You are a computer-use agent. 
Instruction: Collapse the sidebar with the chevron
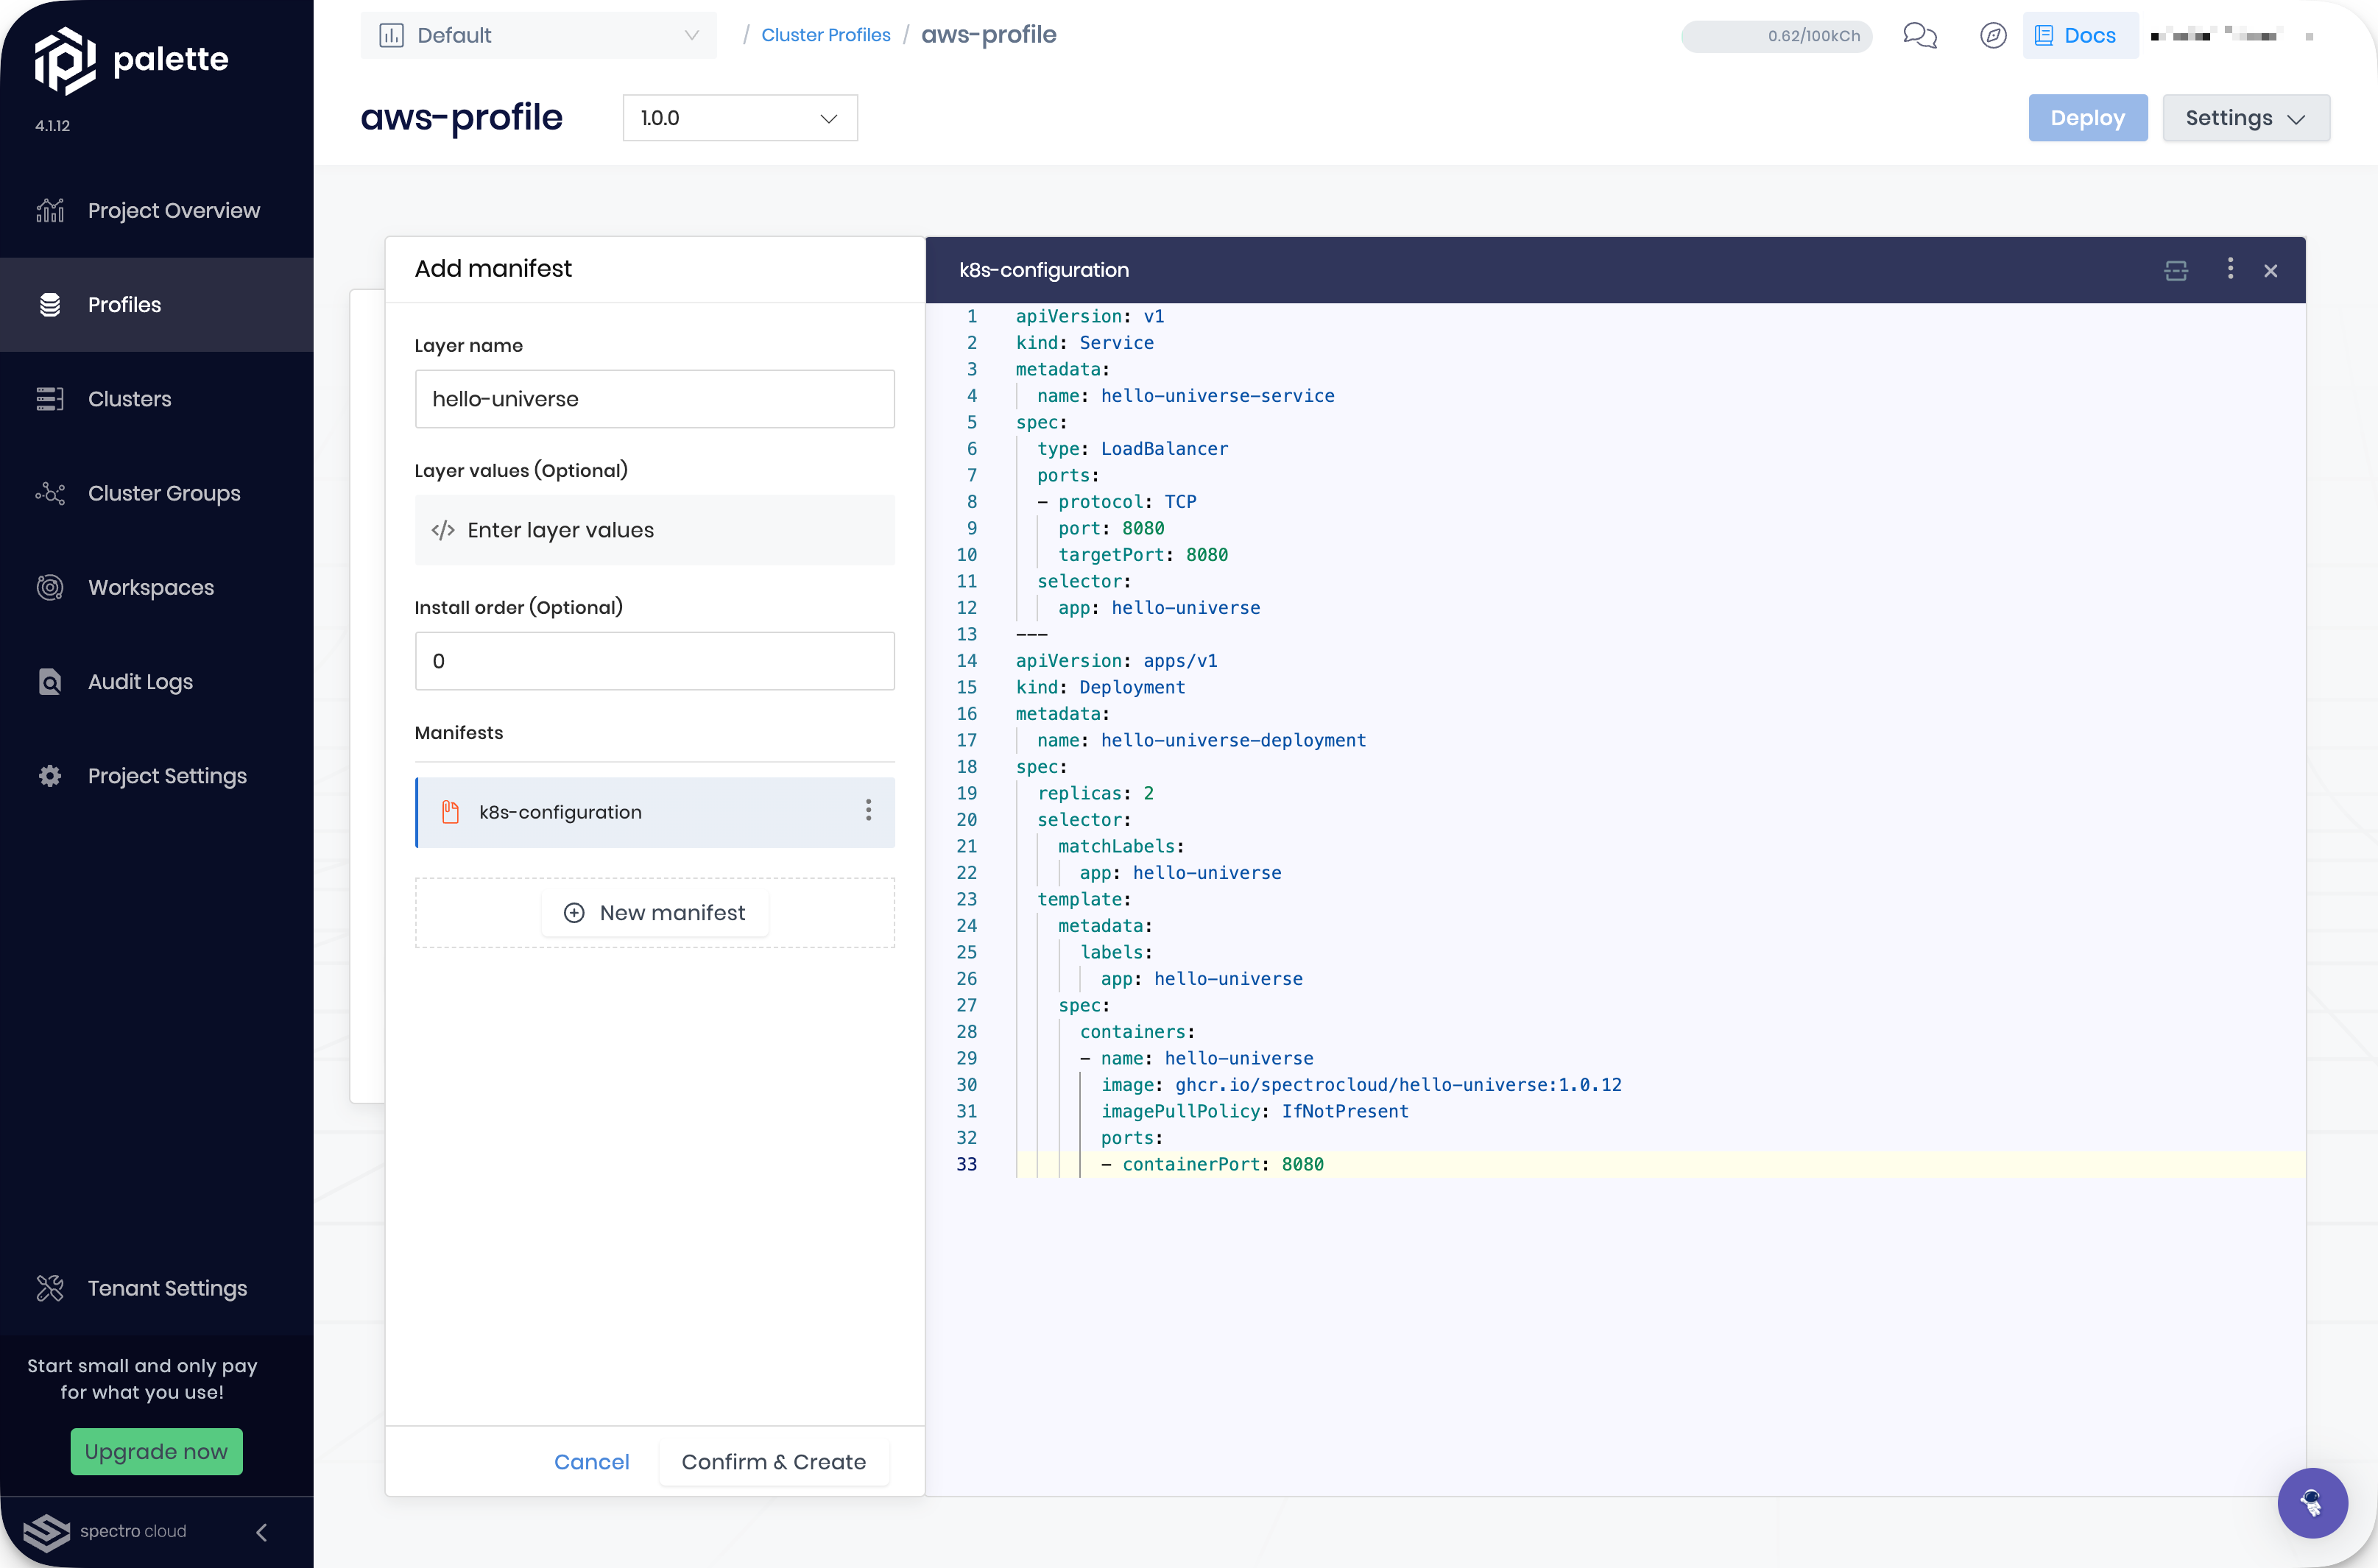click(262, 1532)
